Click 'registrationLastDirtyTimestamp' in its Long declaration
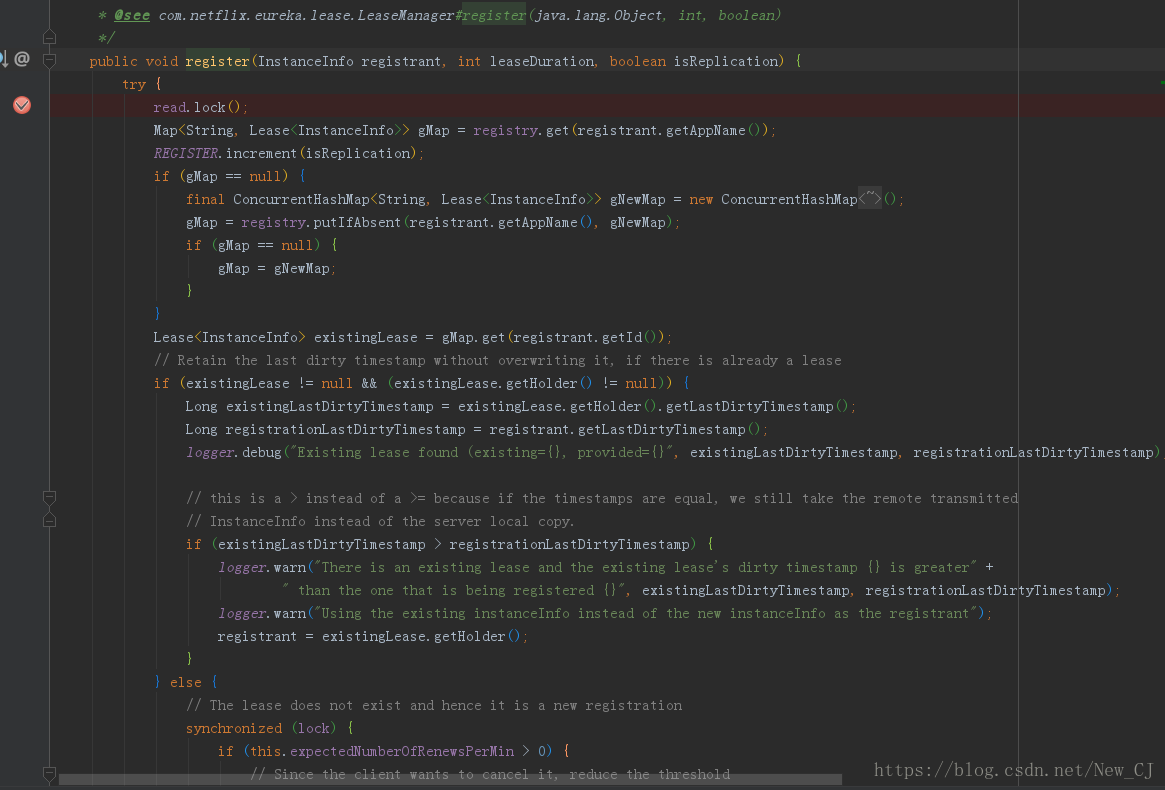1165x790 pixels. (x=345, y=430)
